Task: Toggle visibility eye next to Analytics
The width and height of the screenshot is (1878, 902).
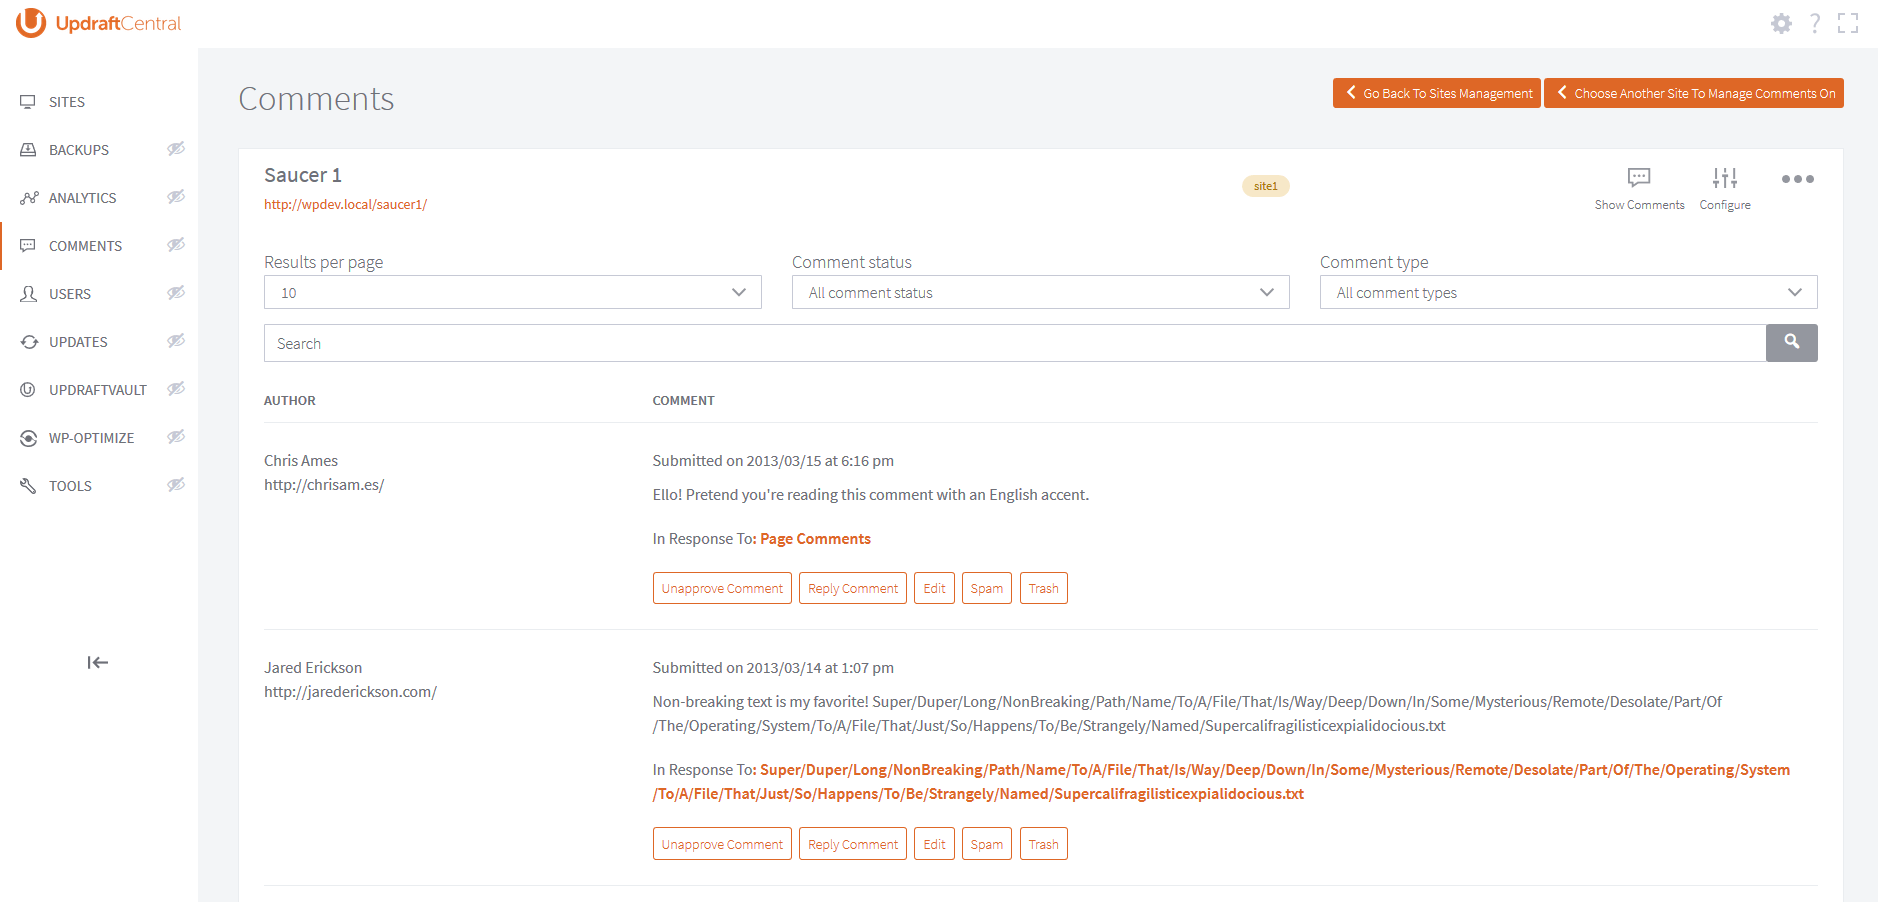Action: [x=176, y=197]
